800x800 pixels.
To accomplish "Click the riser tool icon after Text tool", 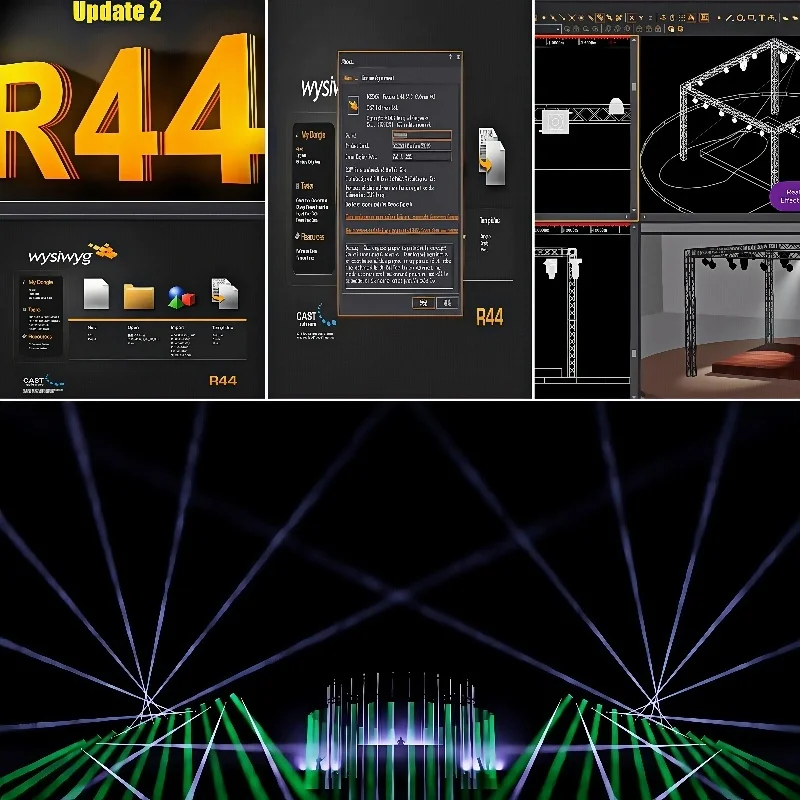I will 771,18.
